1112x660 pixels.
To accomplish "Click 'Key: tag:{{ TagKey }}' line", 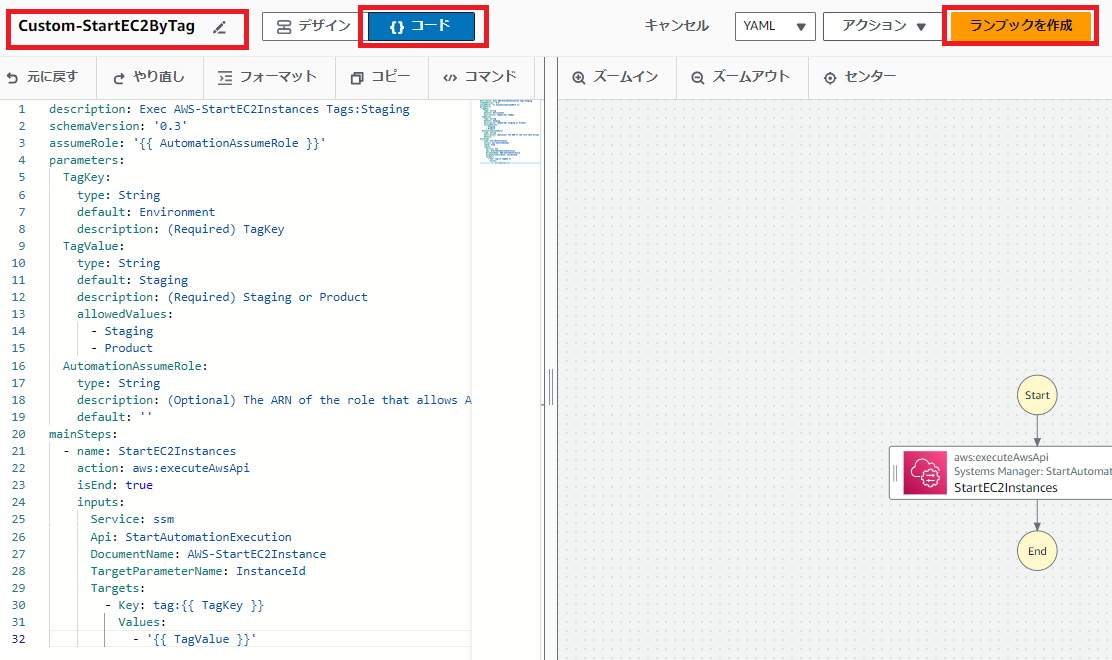I will click(x=184, y=605).
